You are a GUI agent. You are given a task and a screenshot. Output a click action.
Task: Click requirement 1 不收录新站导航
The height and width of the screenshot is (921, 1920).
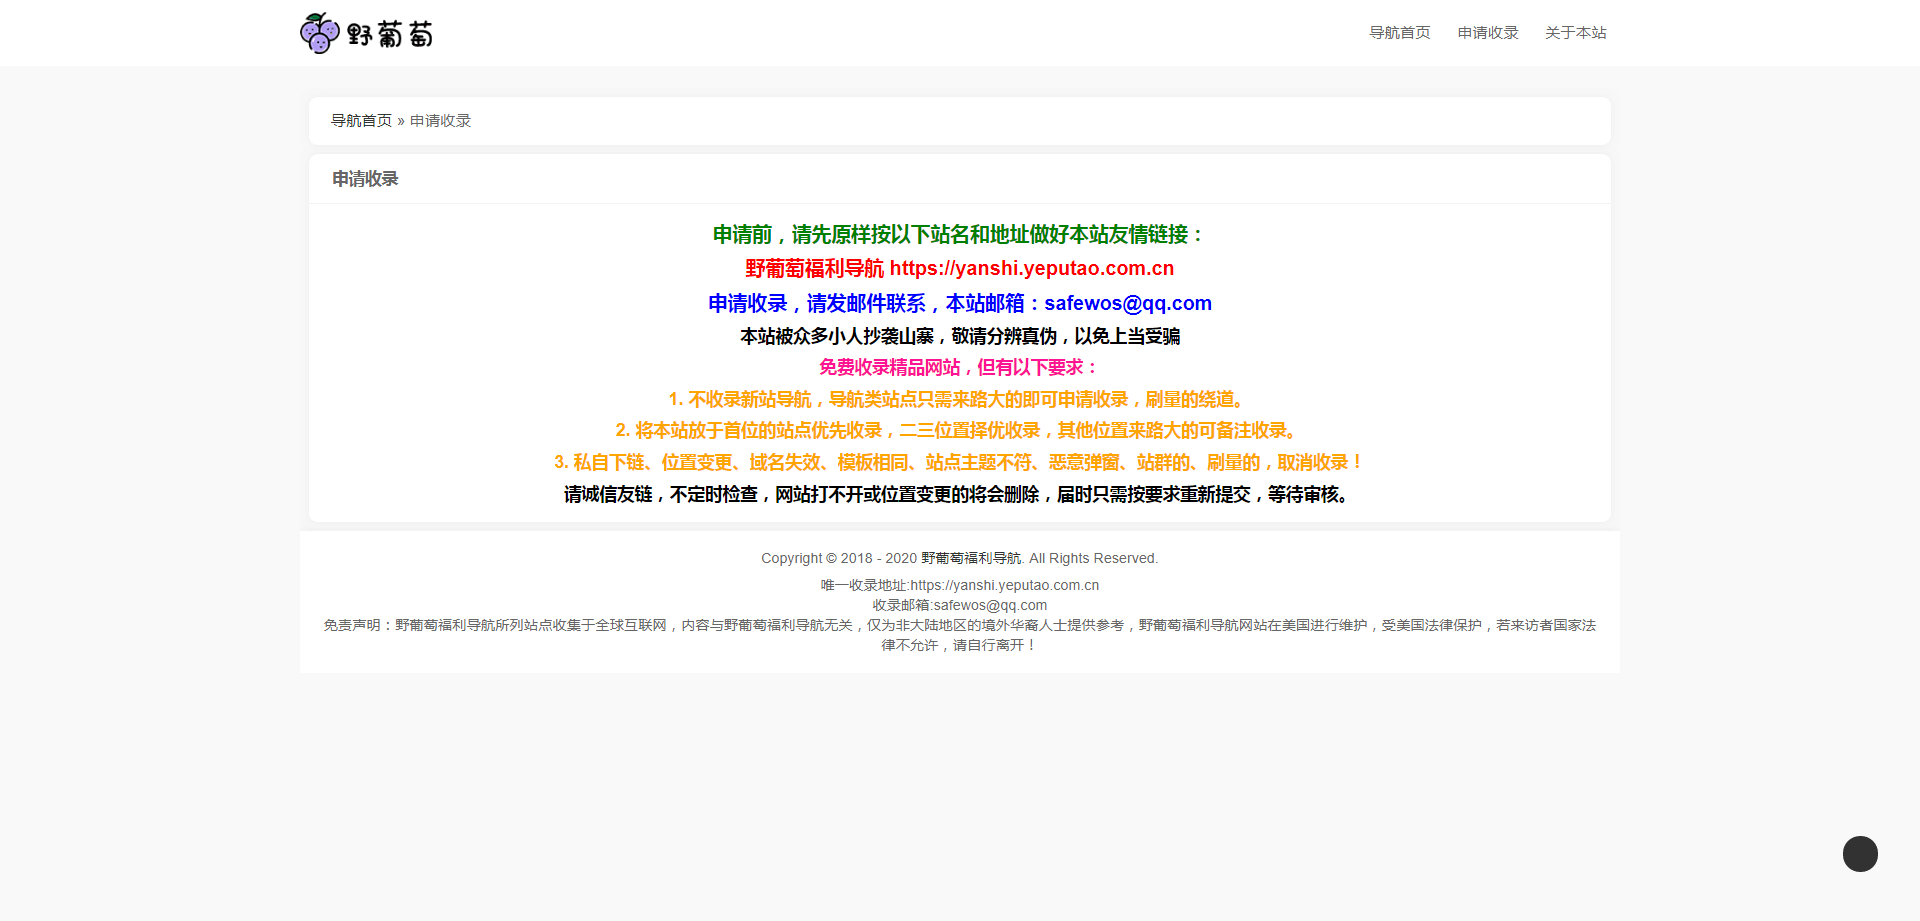pos(959,399)
